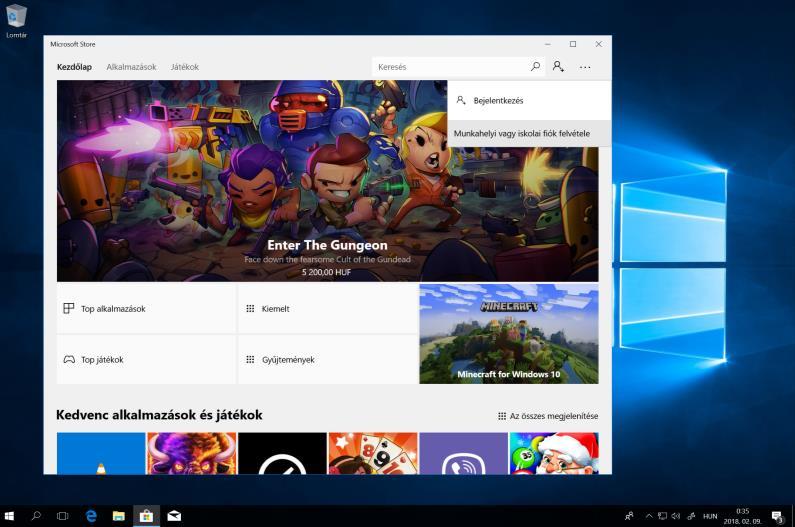
Task: Maximize the Microsoft Store window
Action: 573,44
